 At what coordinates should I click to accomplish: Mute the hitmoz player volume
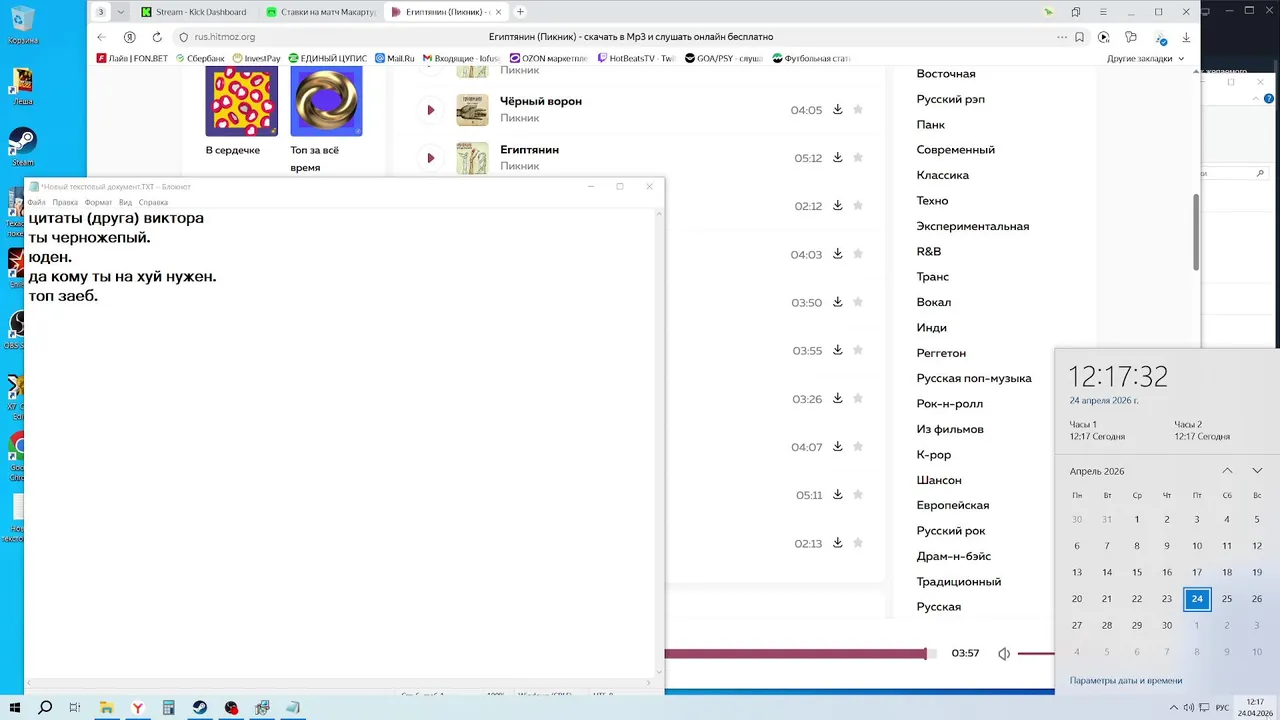pyautogui.click(x=1004, y=654)
